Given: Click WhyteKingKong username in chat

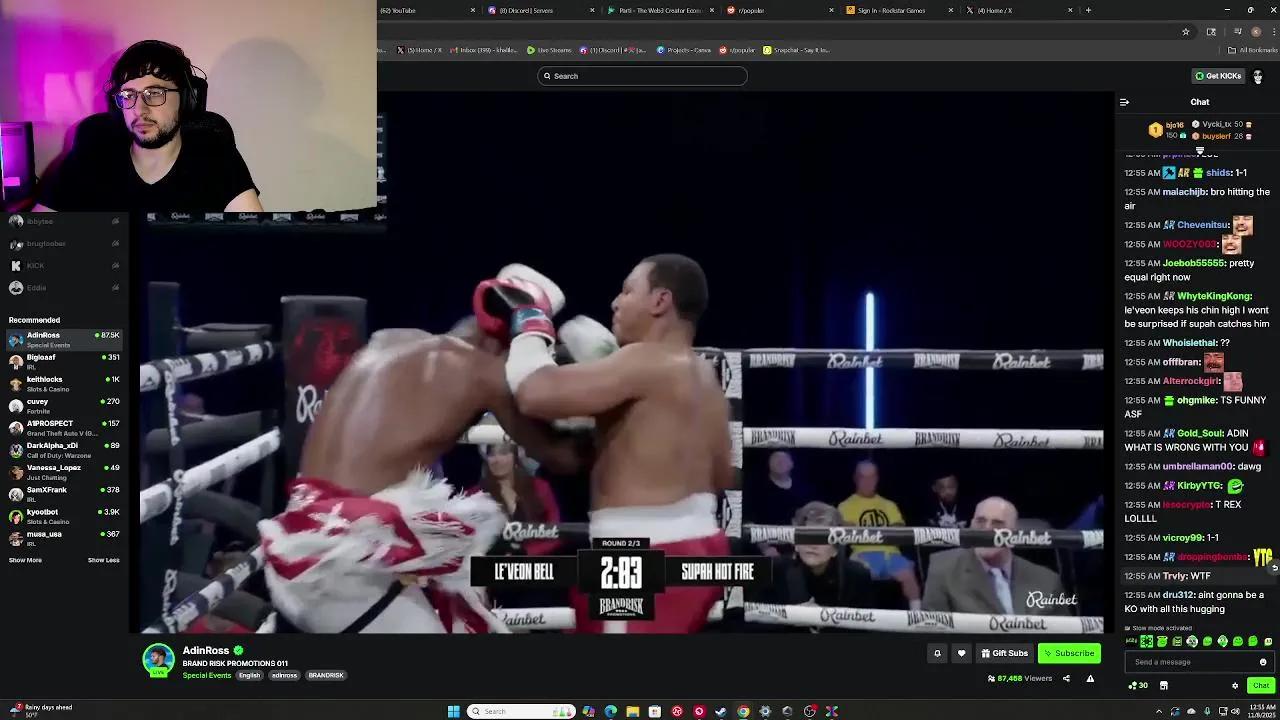Looking at the screenshot, I should coord(1214,296).
